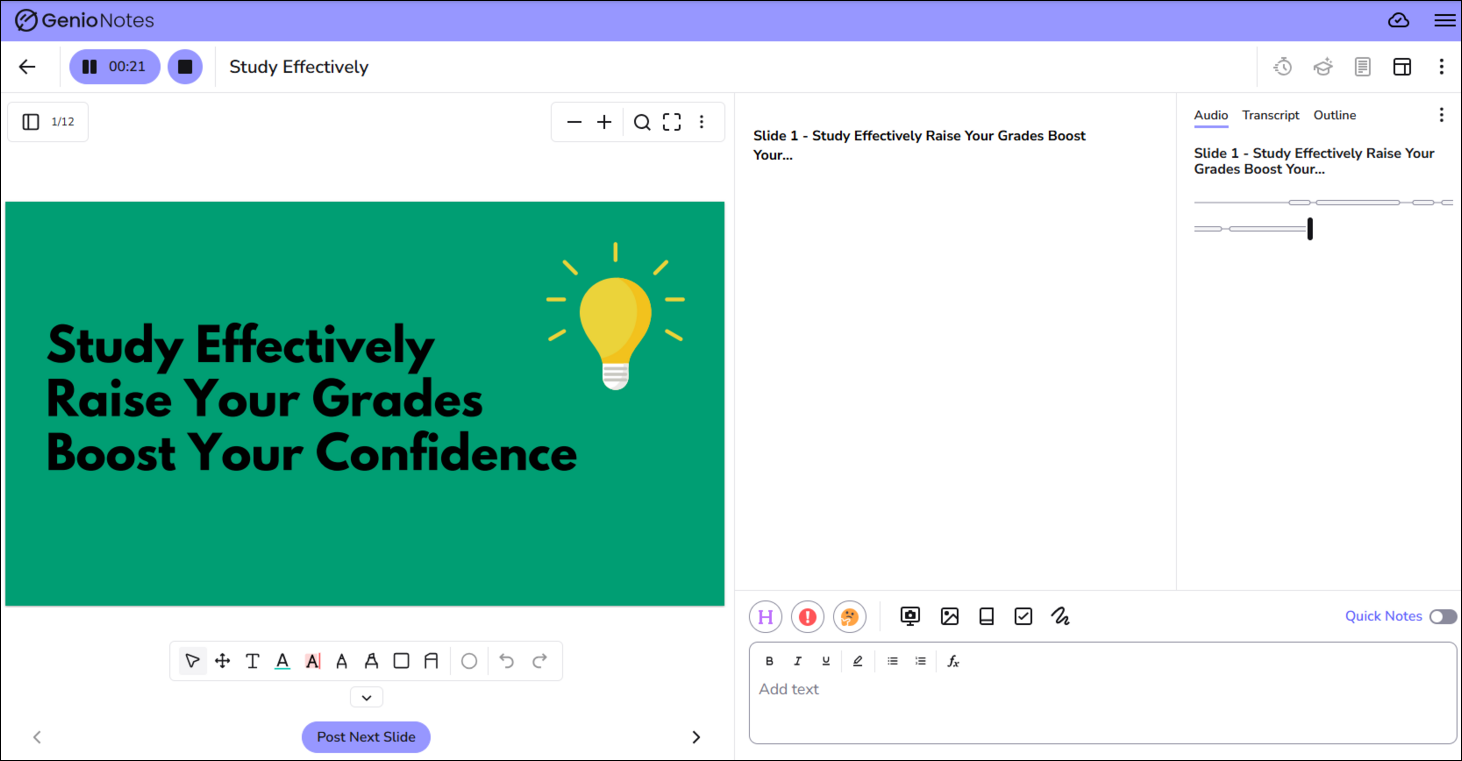The width and height of the screenshot is (1462, 761).
Task: Pause the recording timer
Action: tap(91, 67)
